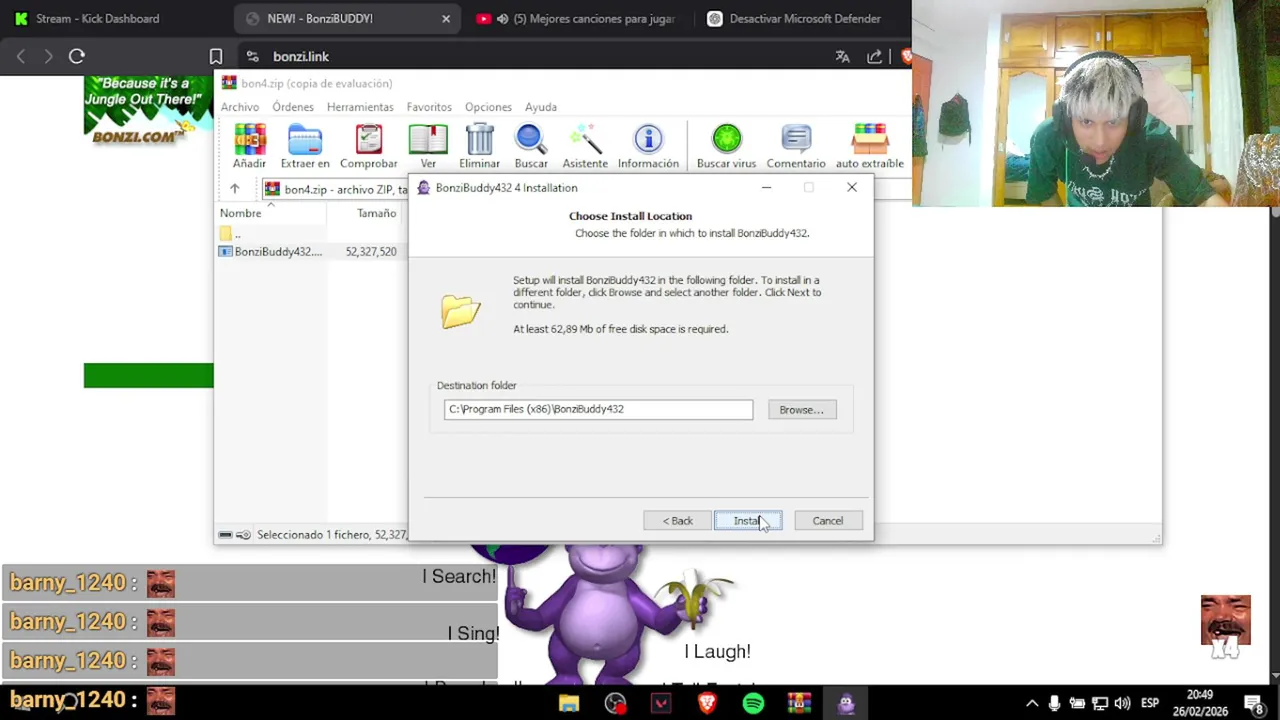Close the NEW! - BonziBUDDY! browser tab
The height and width of the screenshot is (720, 1280).
[446, 18]
